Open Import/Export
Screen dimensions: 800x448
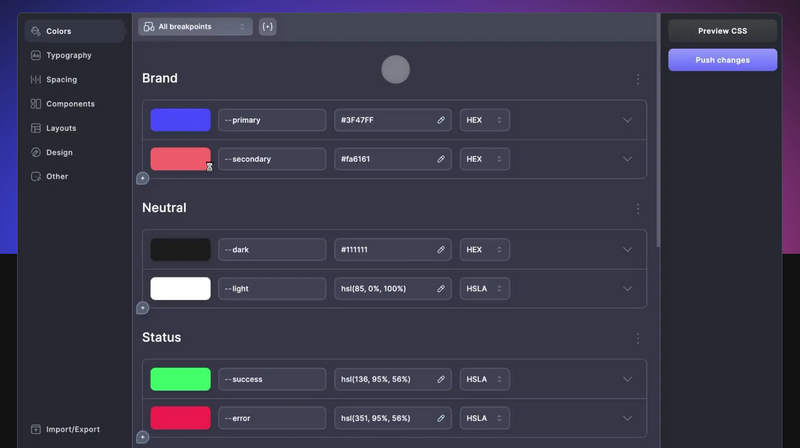73,429
